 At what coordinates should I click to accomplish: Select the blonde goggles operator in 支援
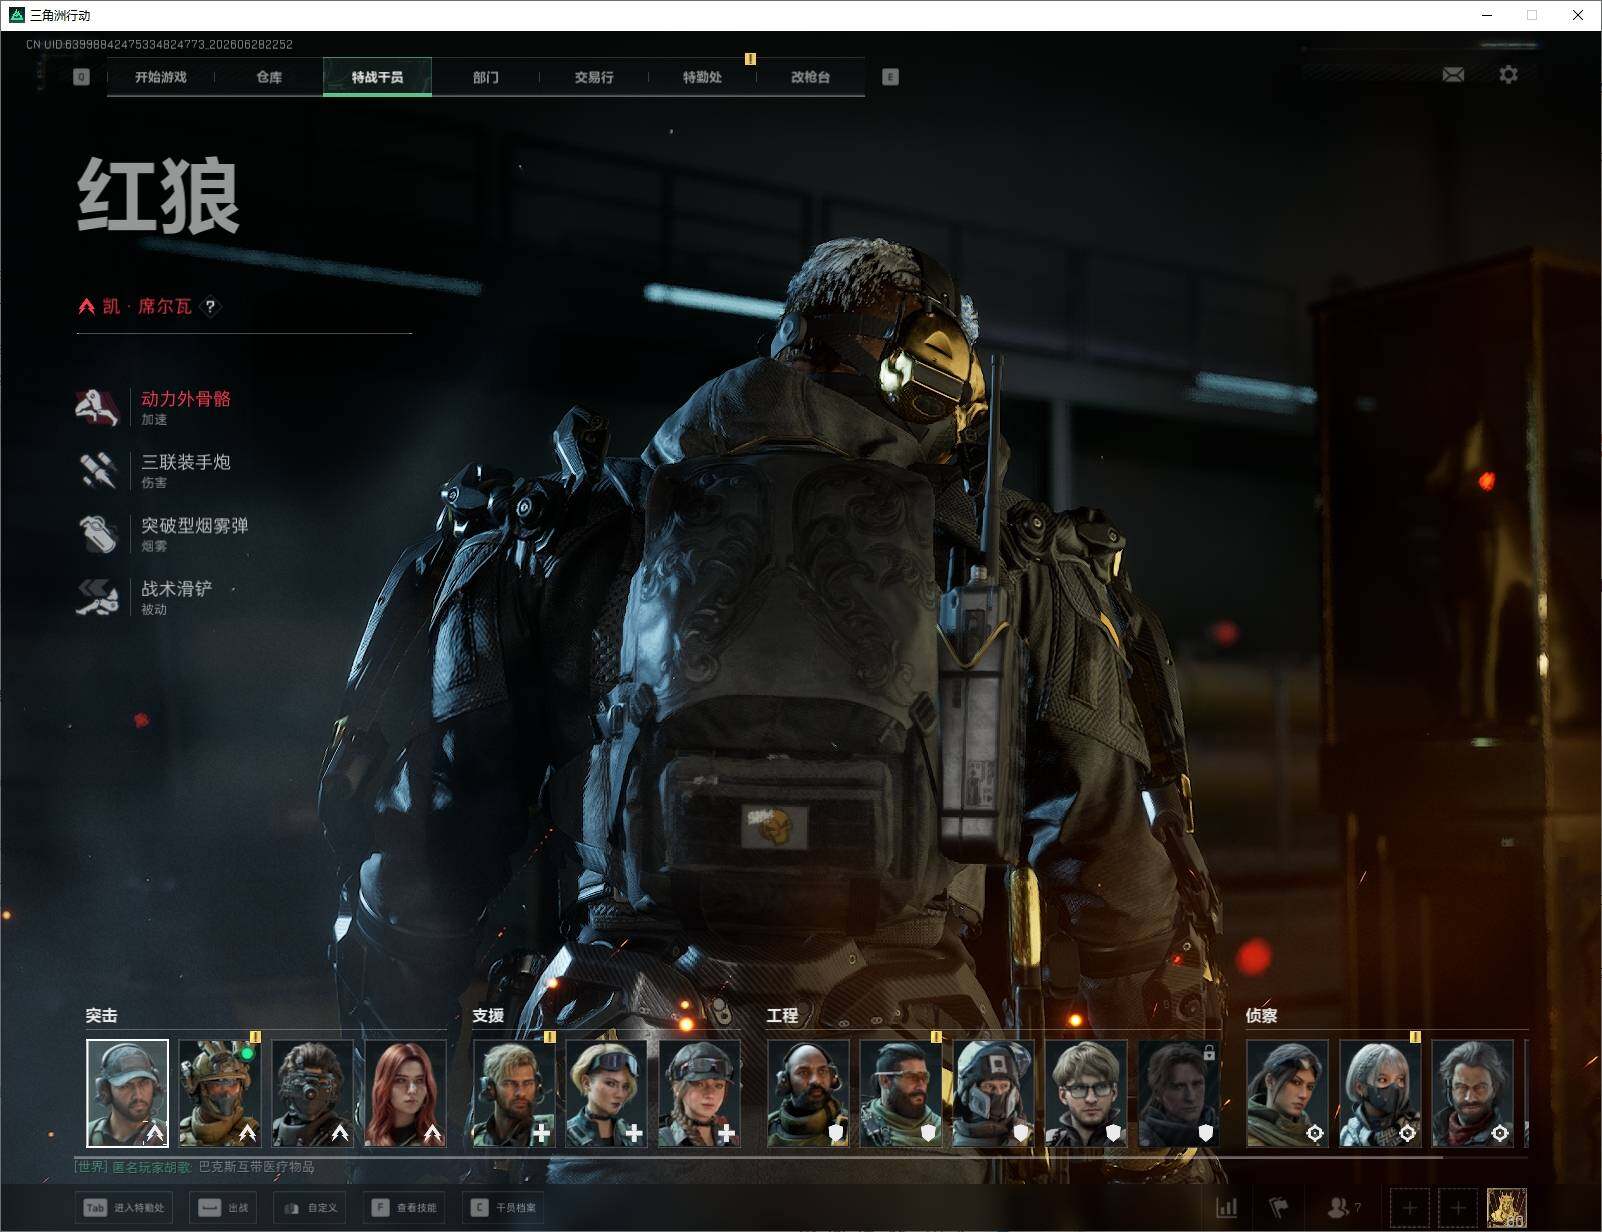pos(607,1093)
